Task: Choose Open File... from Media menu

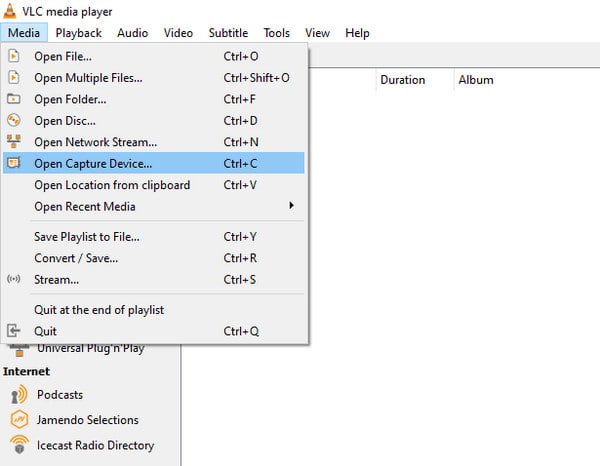Action: point(153,56)
